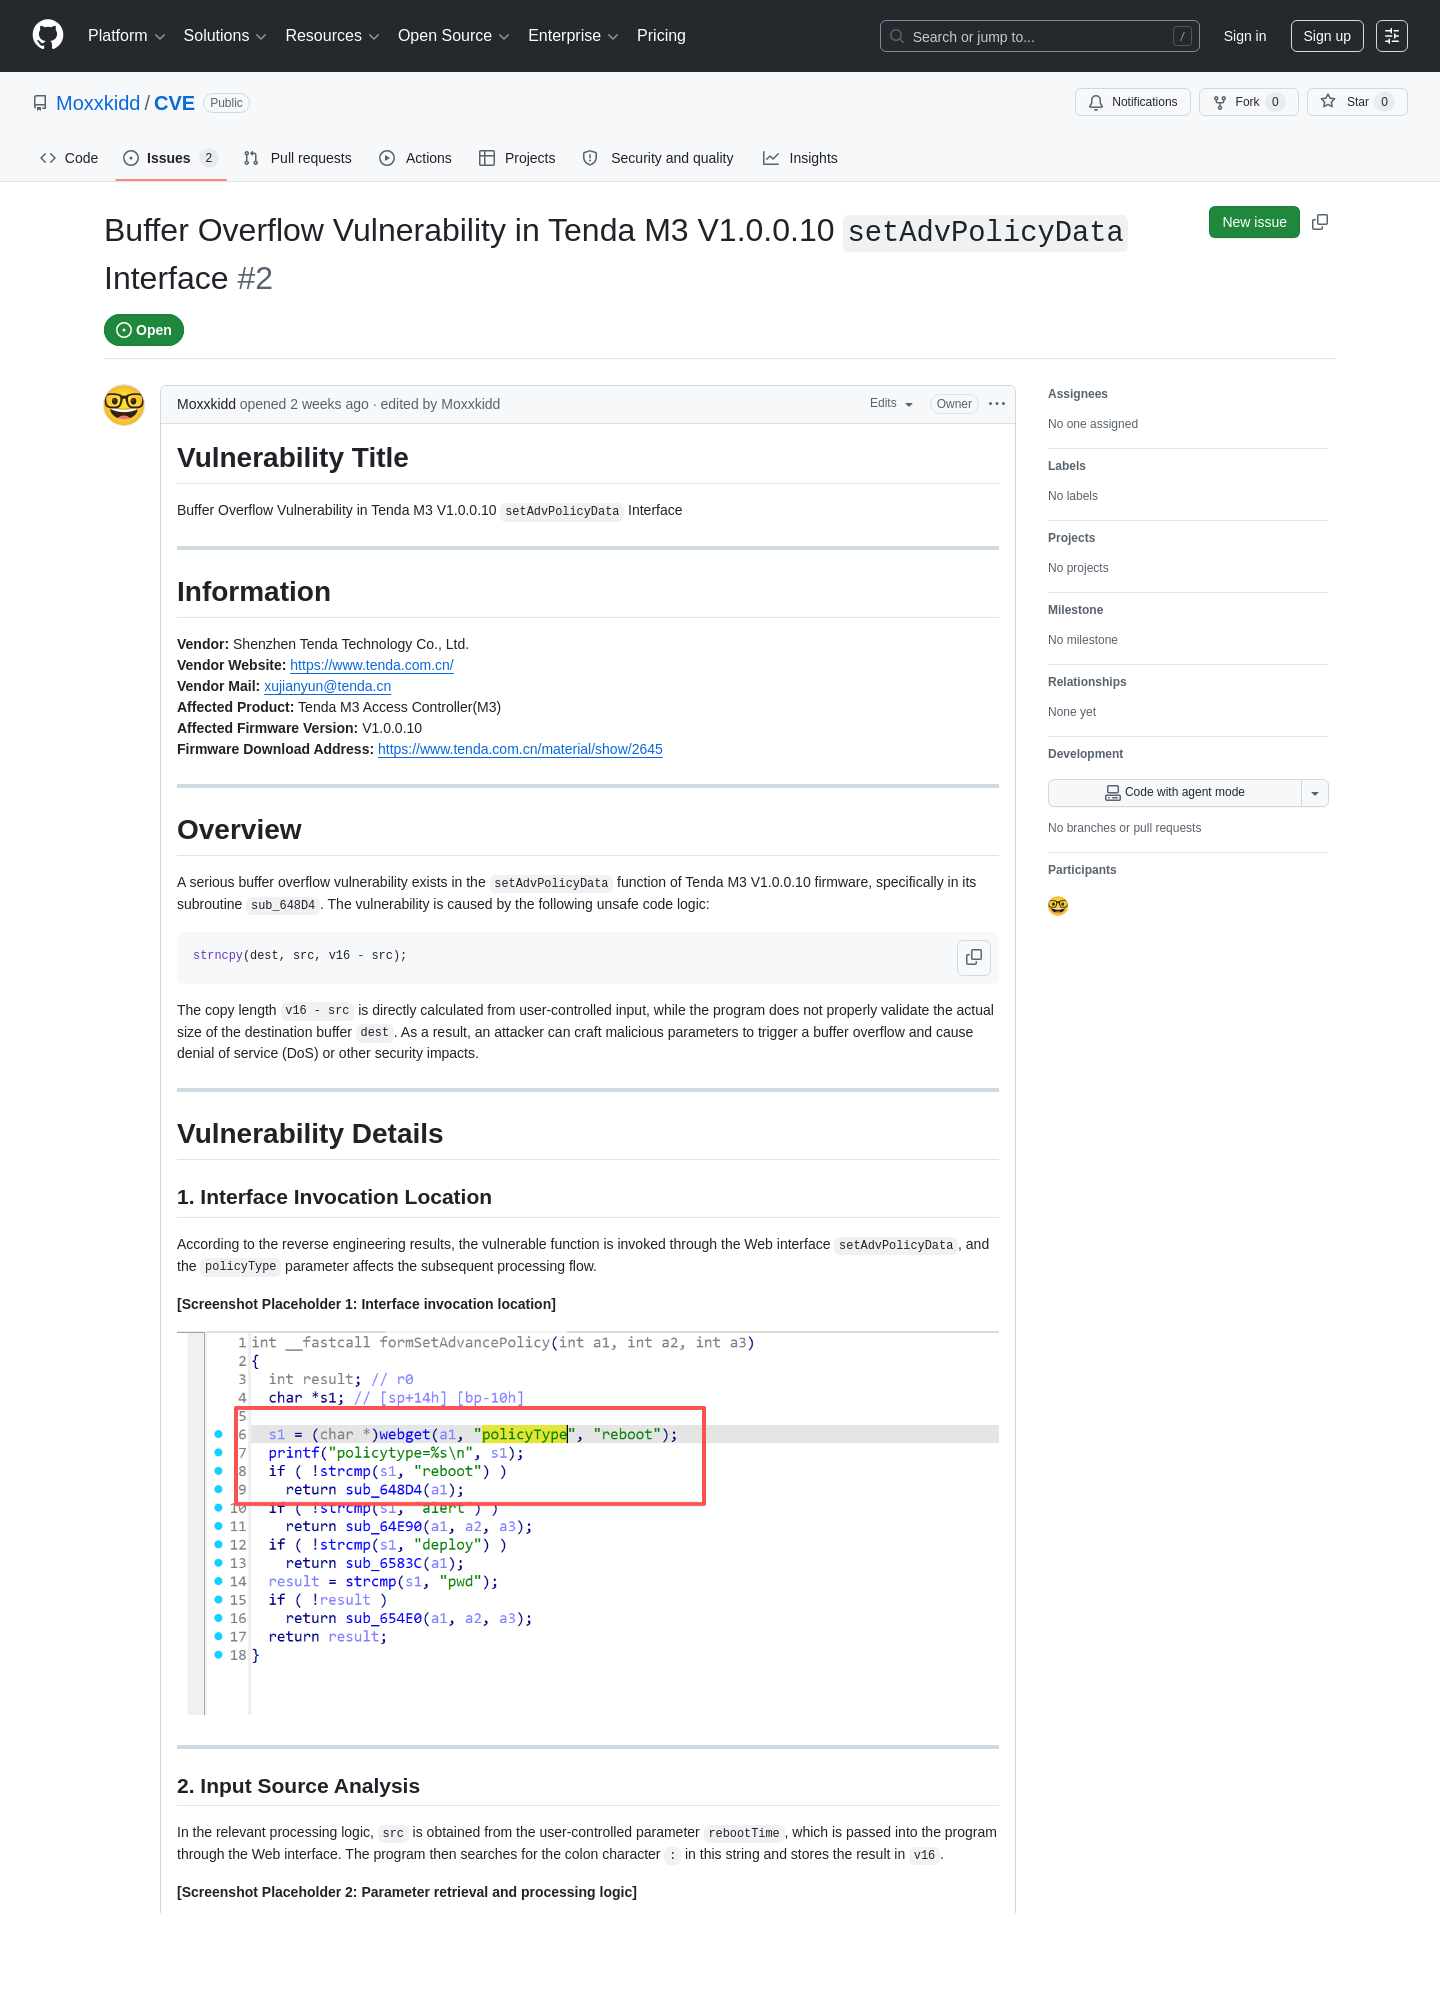Expand the Platform navigation menu
The width and height of the screenshot is (1440, 2000).
127,36
